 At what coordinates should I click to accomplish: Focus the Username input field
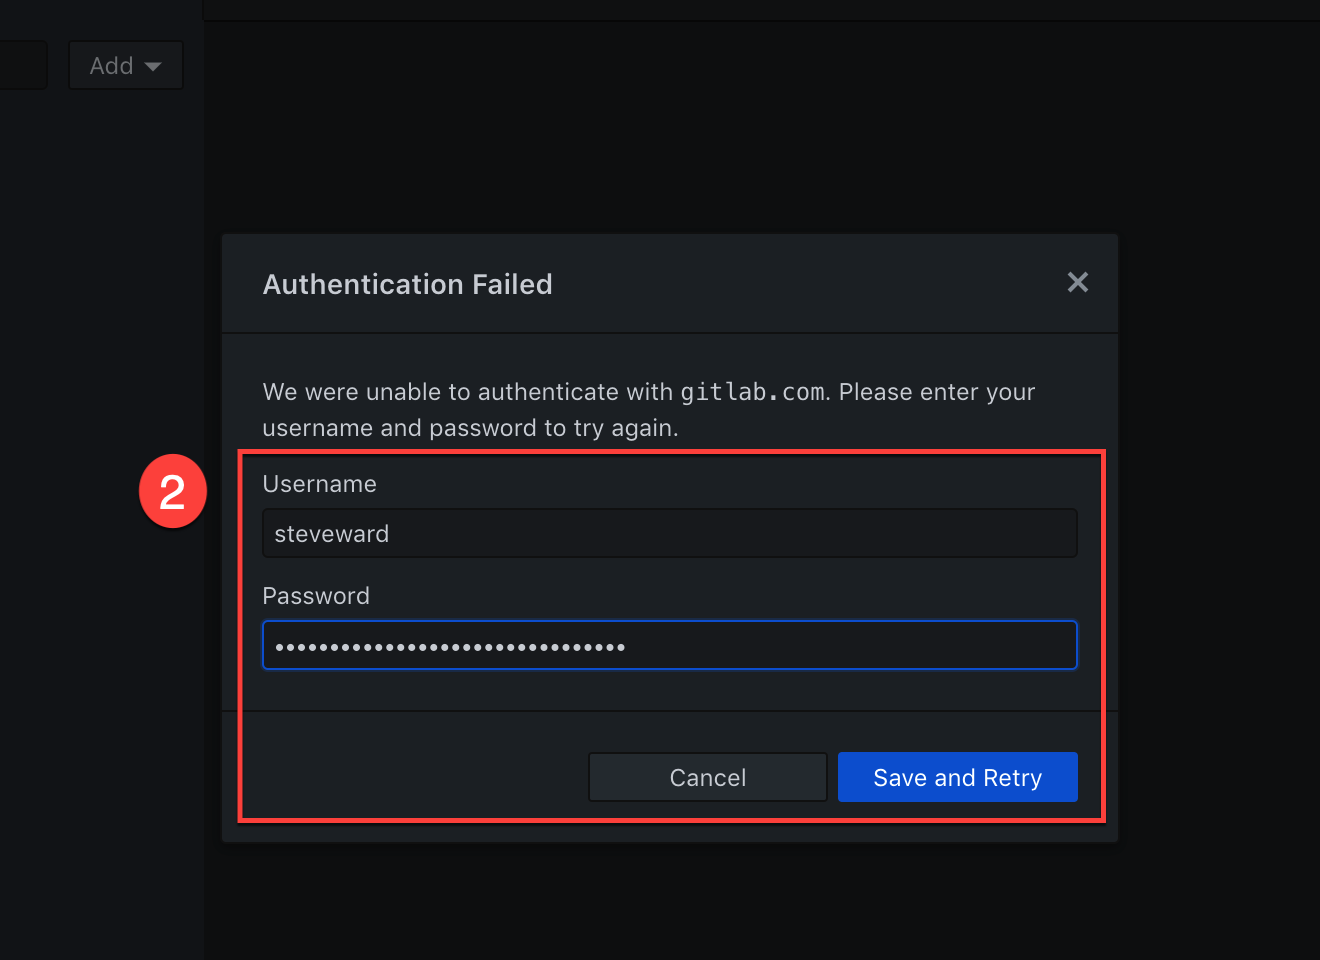(669, 533)
